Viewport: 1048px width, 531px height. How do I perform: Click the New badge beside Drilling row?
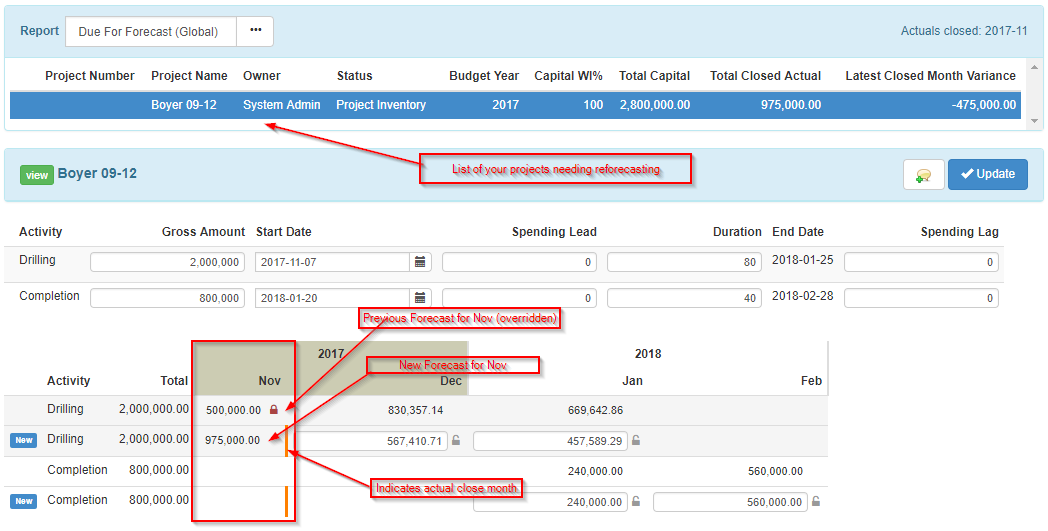pyautogui.click(x=23, y=440)
